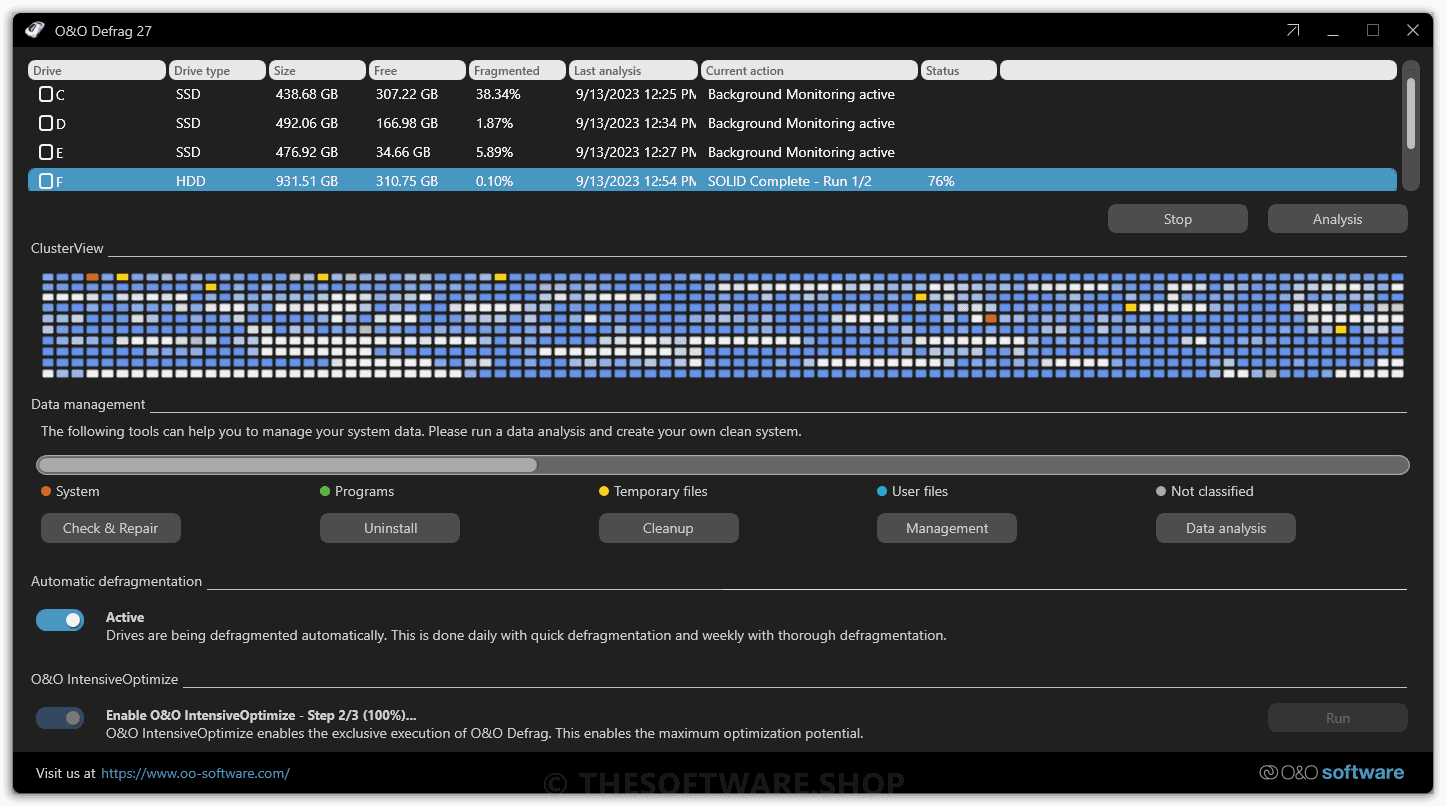Turn off the Automatic defragmentation Active switch
1446x806 pixels.
coord(60,620)
